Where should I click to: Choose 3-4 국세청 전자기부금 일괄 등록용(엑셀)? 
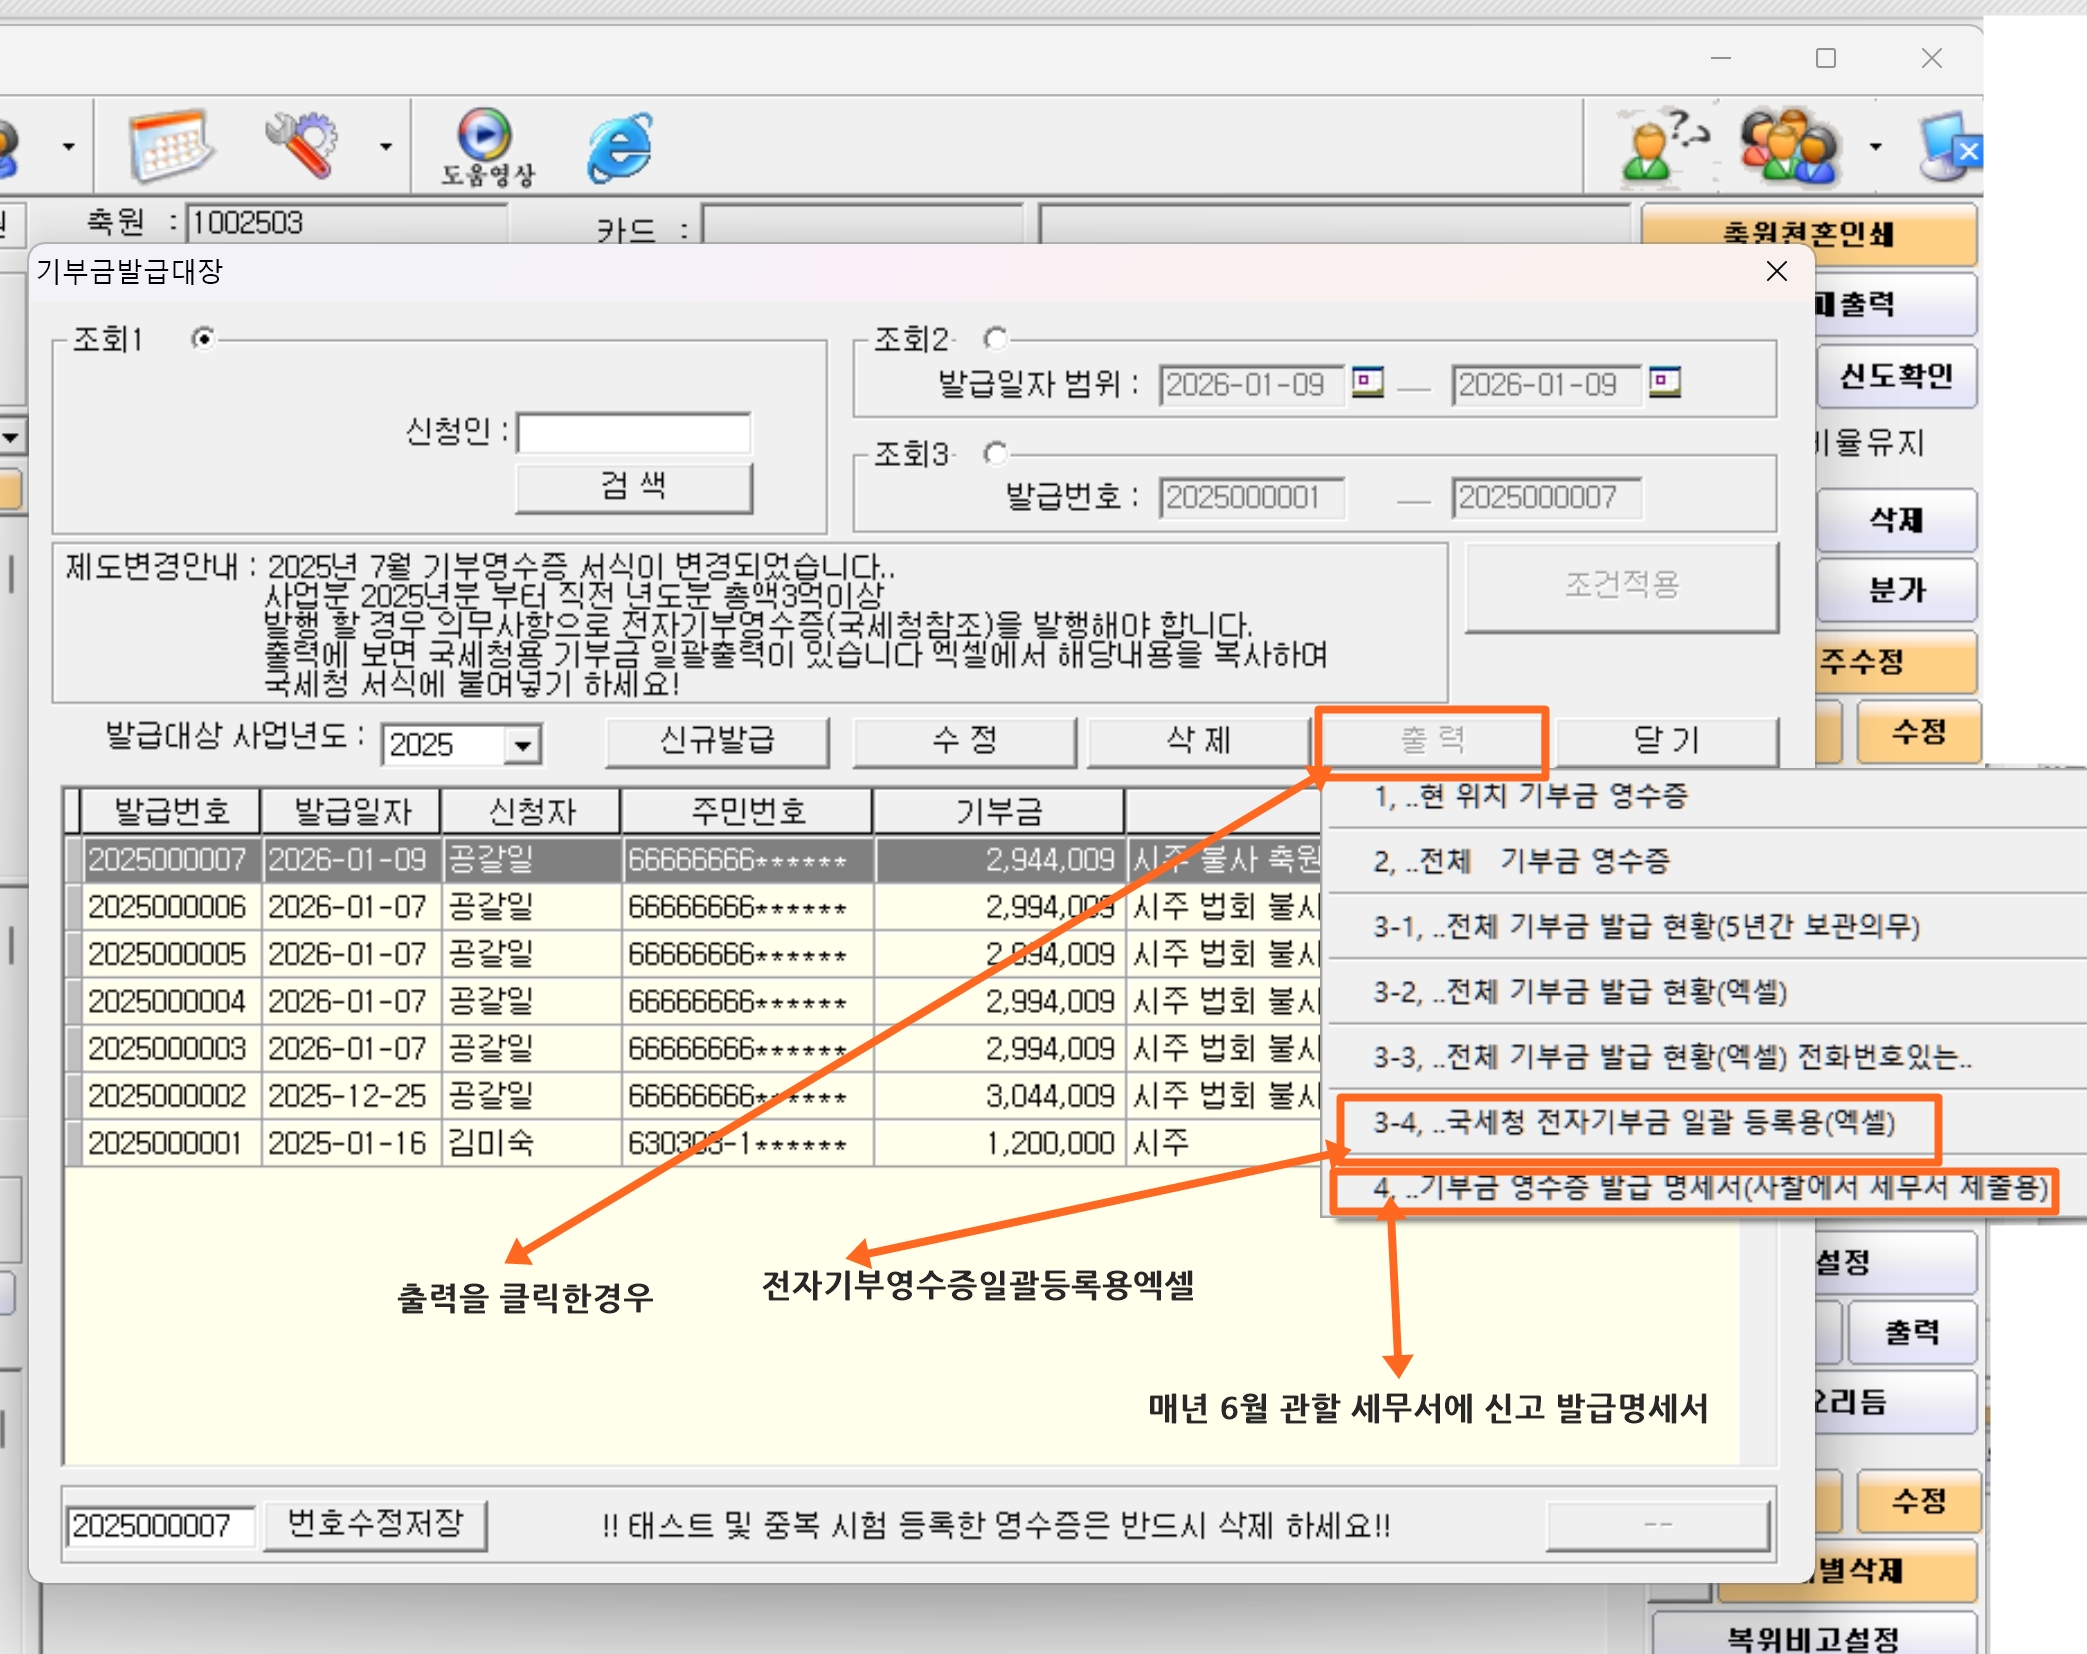(x=1634, y=1123)
